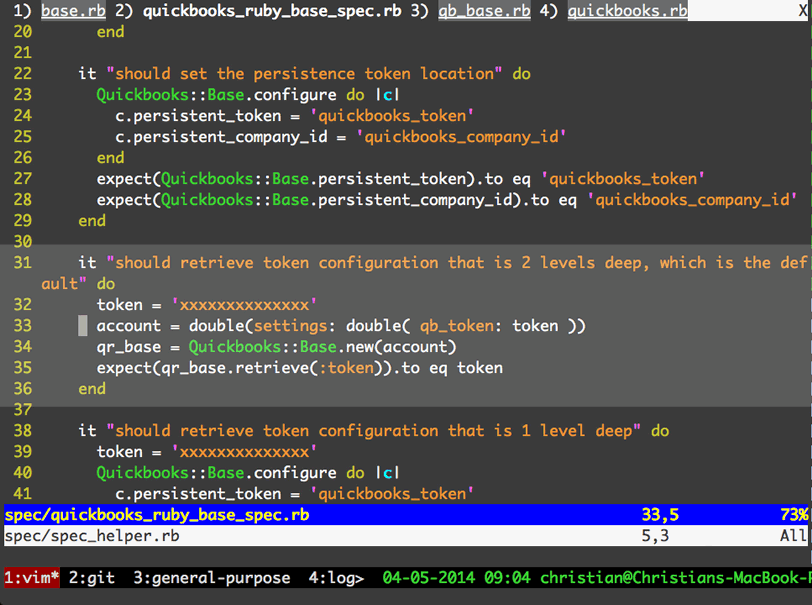Click line number 22 in gutter
The height and width of the screenshot is (605, 812).
click(22, 74)
